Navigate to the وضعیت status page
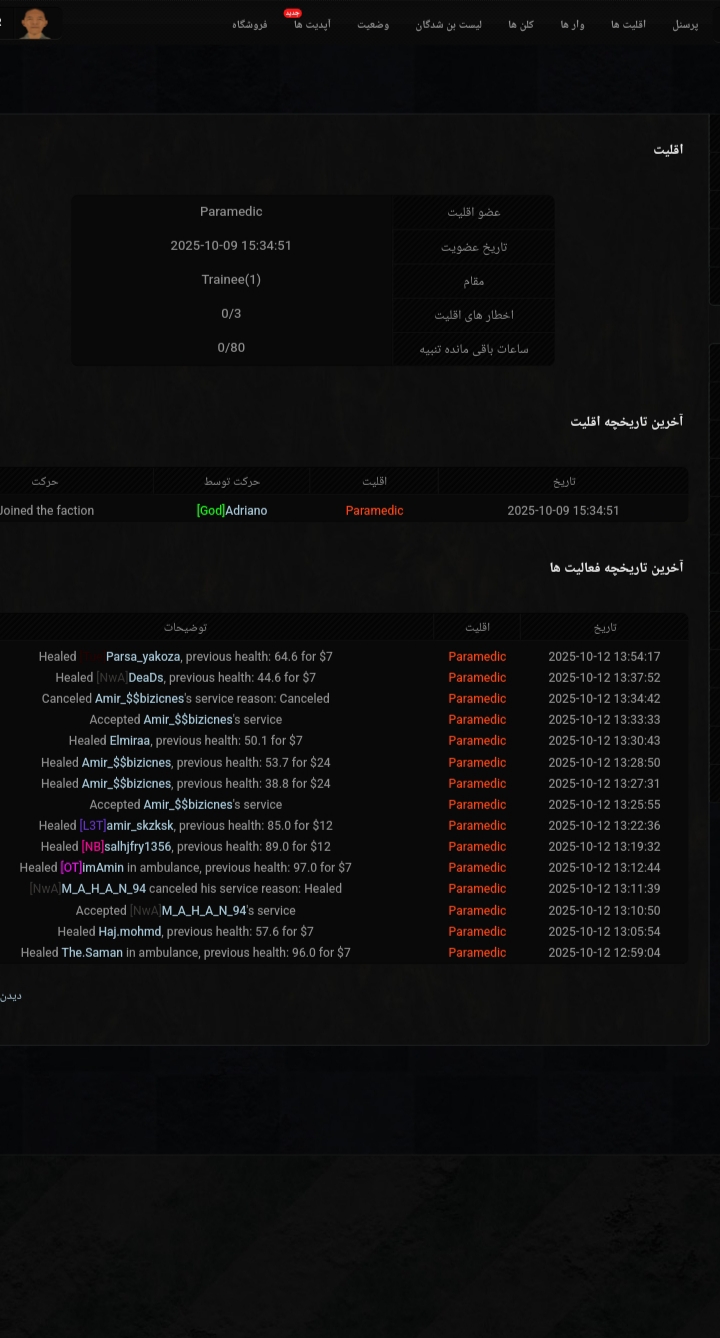Image resolution: width=720 pixels, height=1338 pixels. coord(373,25)
